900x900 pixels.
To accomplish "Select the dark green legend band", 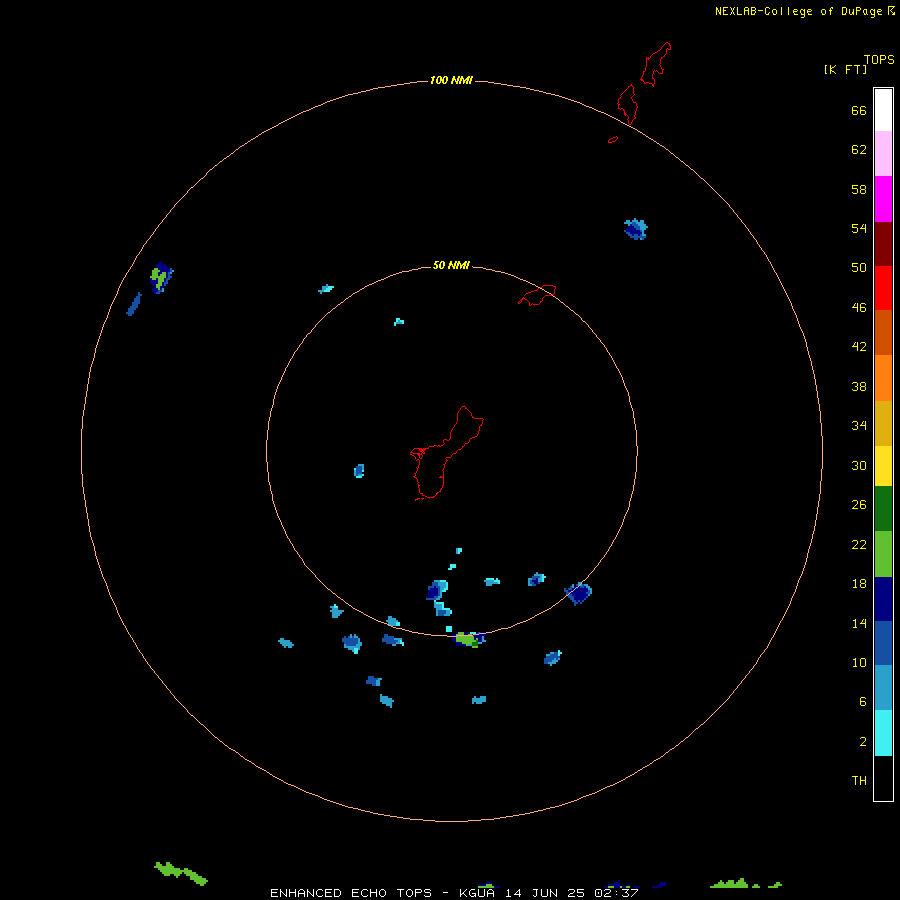I will [883, 509].
